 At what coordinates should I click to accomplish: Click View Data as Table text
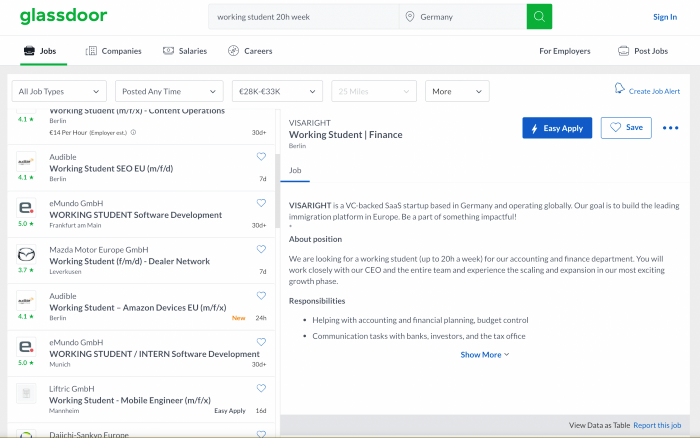(599, 425)
